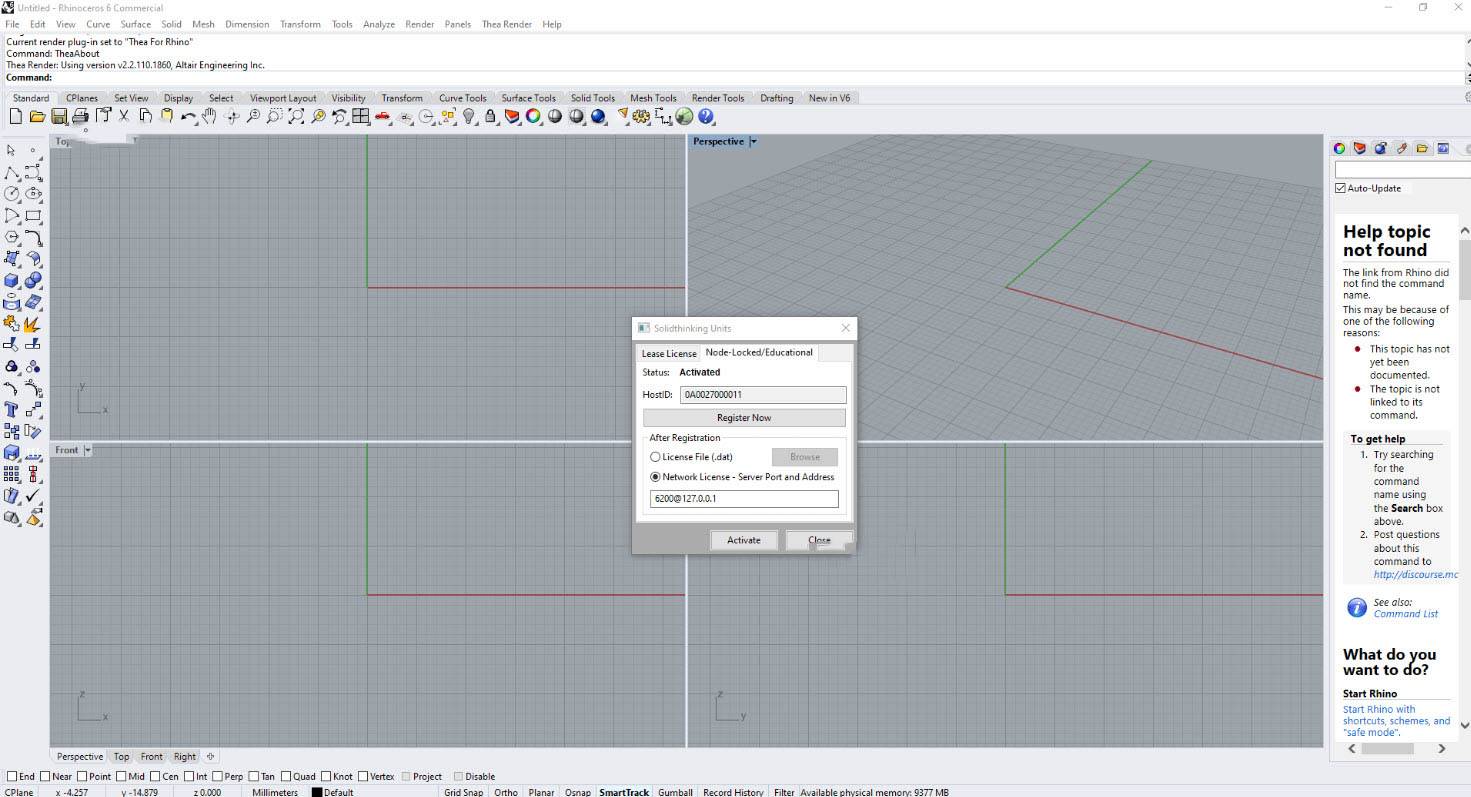The height and width of the screenshot is (797, 1471).
Task: Click the add viewport tab plus icon
Action: point(211,757)
